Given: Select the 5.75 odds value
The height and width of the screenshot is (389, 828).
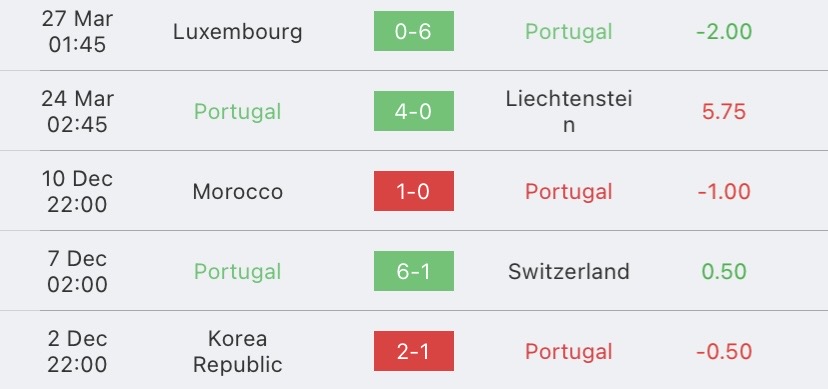Looking at the screenshot, I should [724, 111].
